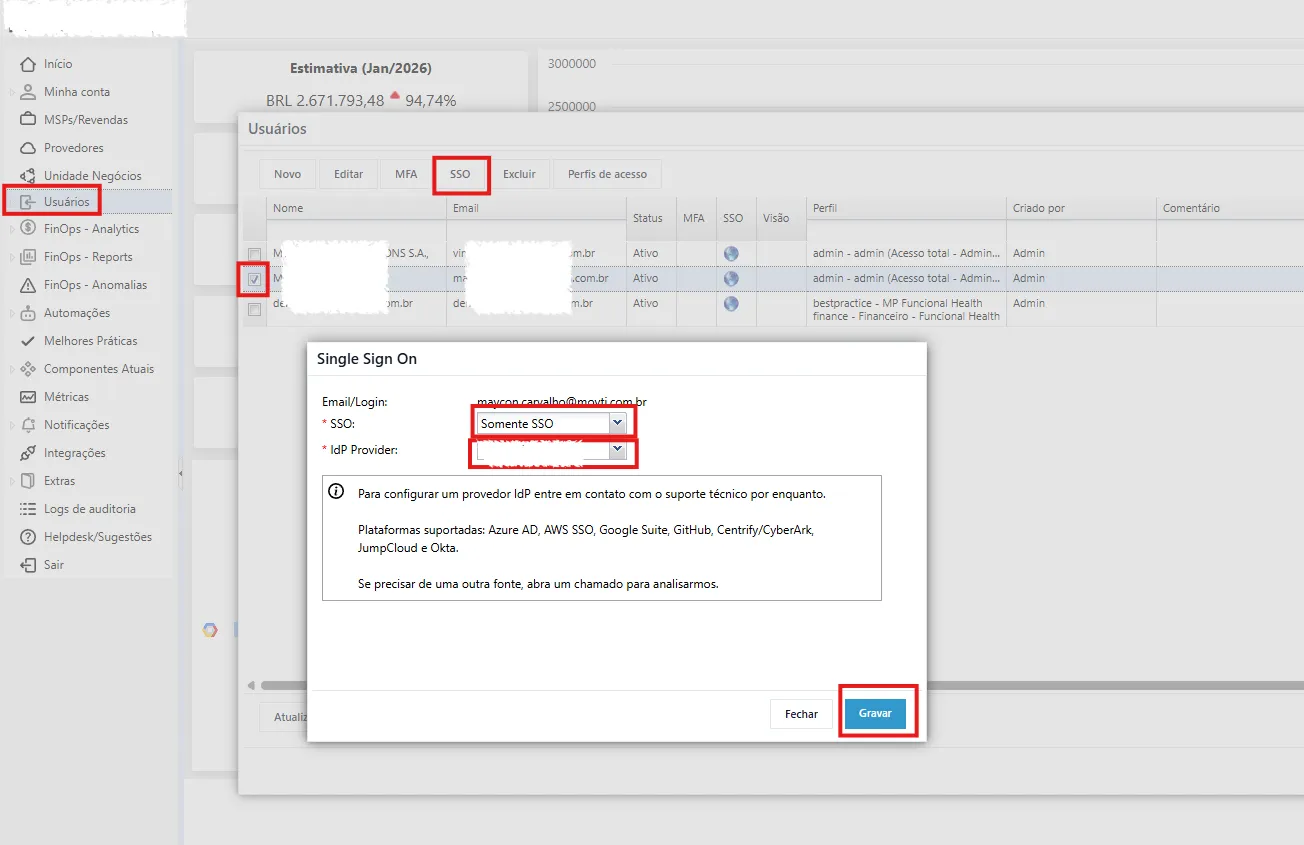Click the Email column header
The width and height of the screenshot is (1304, 845).
click(536, 208)
